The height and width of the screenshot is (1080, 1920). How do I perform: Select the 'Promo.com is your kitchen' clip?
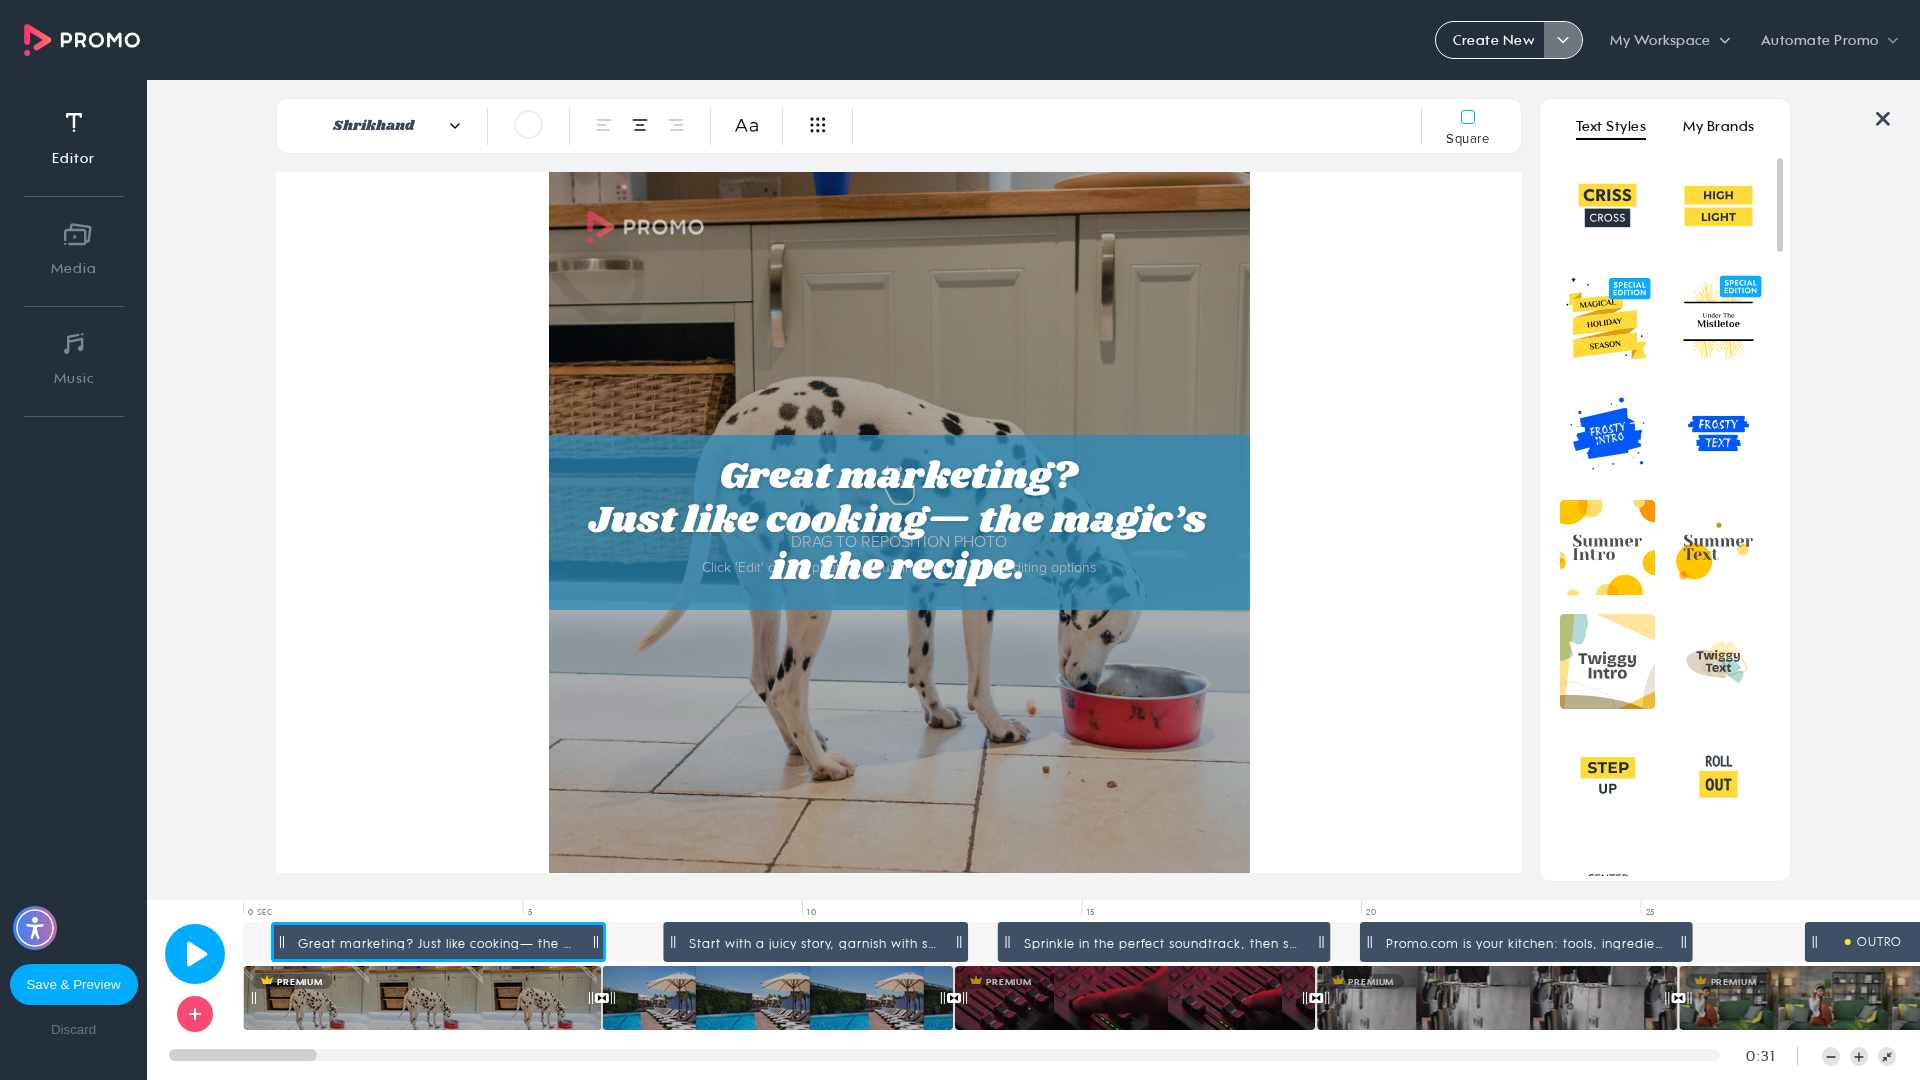click(x=1525, y=942)
